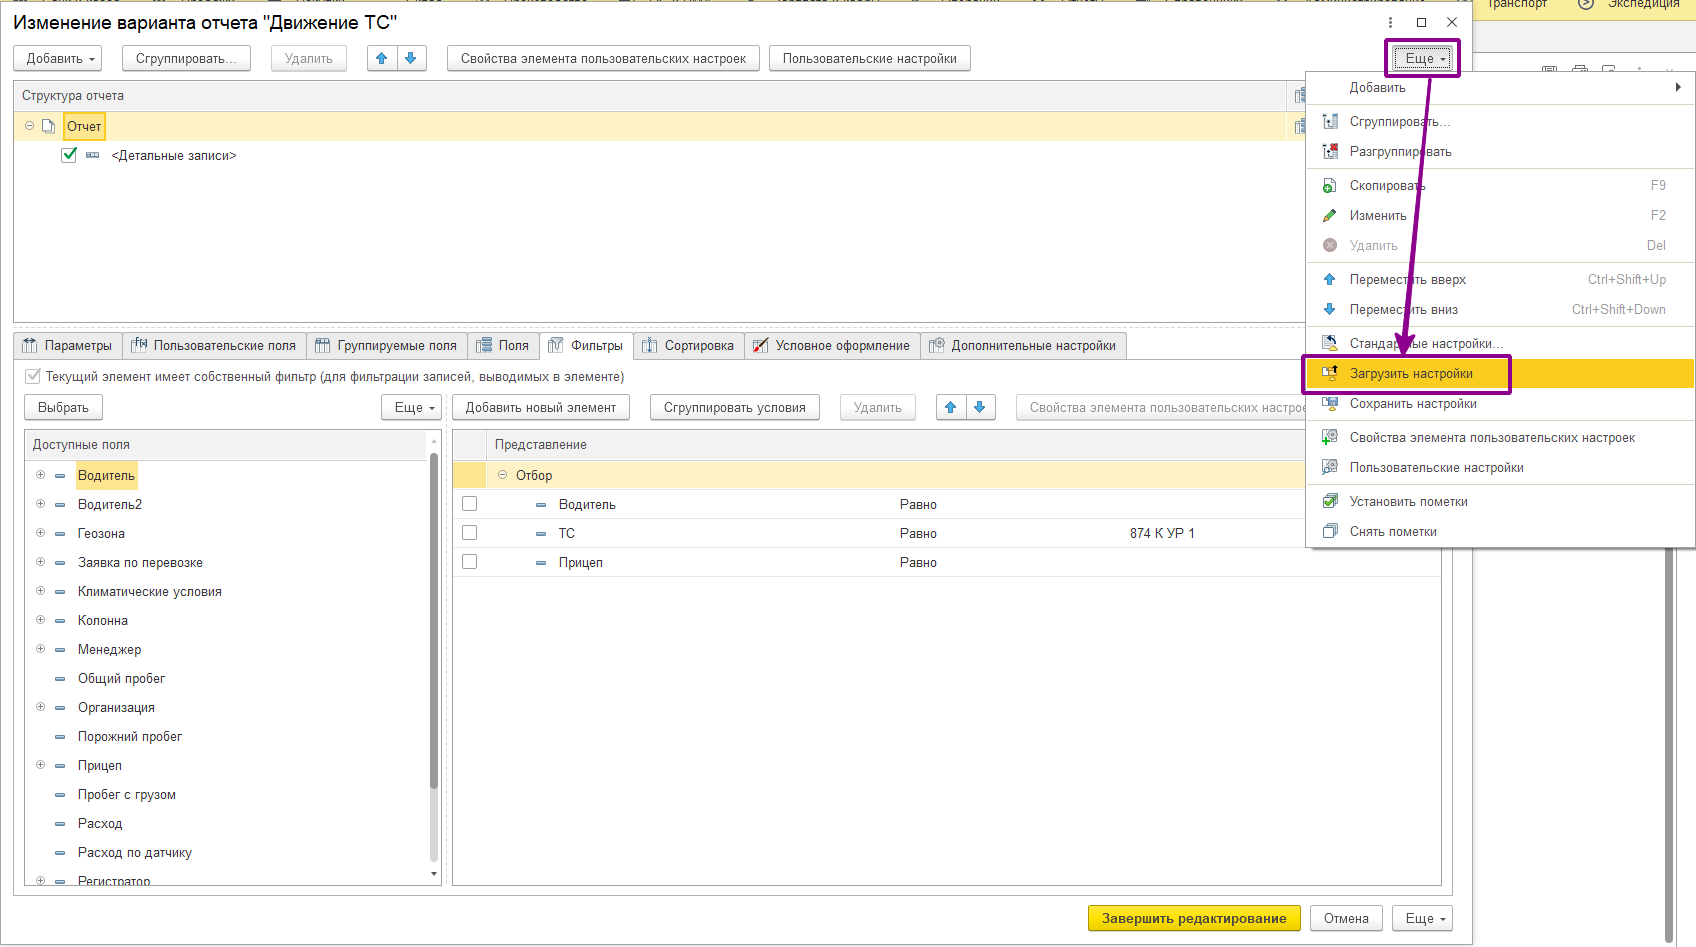Select Общий пробег in available fields

tap(121, 678)
